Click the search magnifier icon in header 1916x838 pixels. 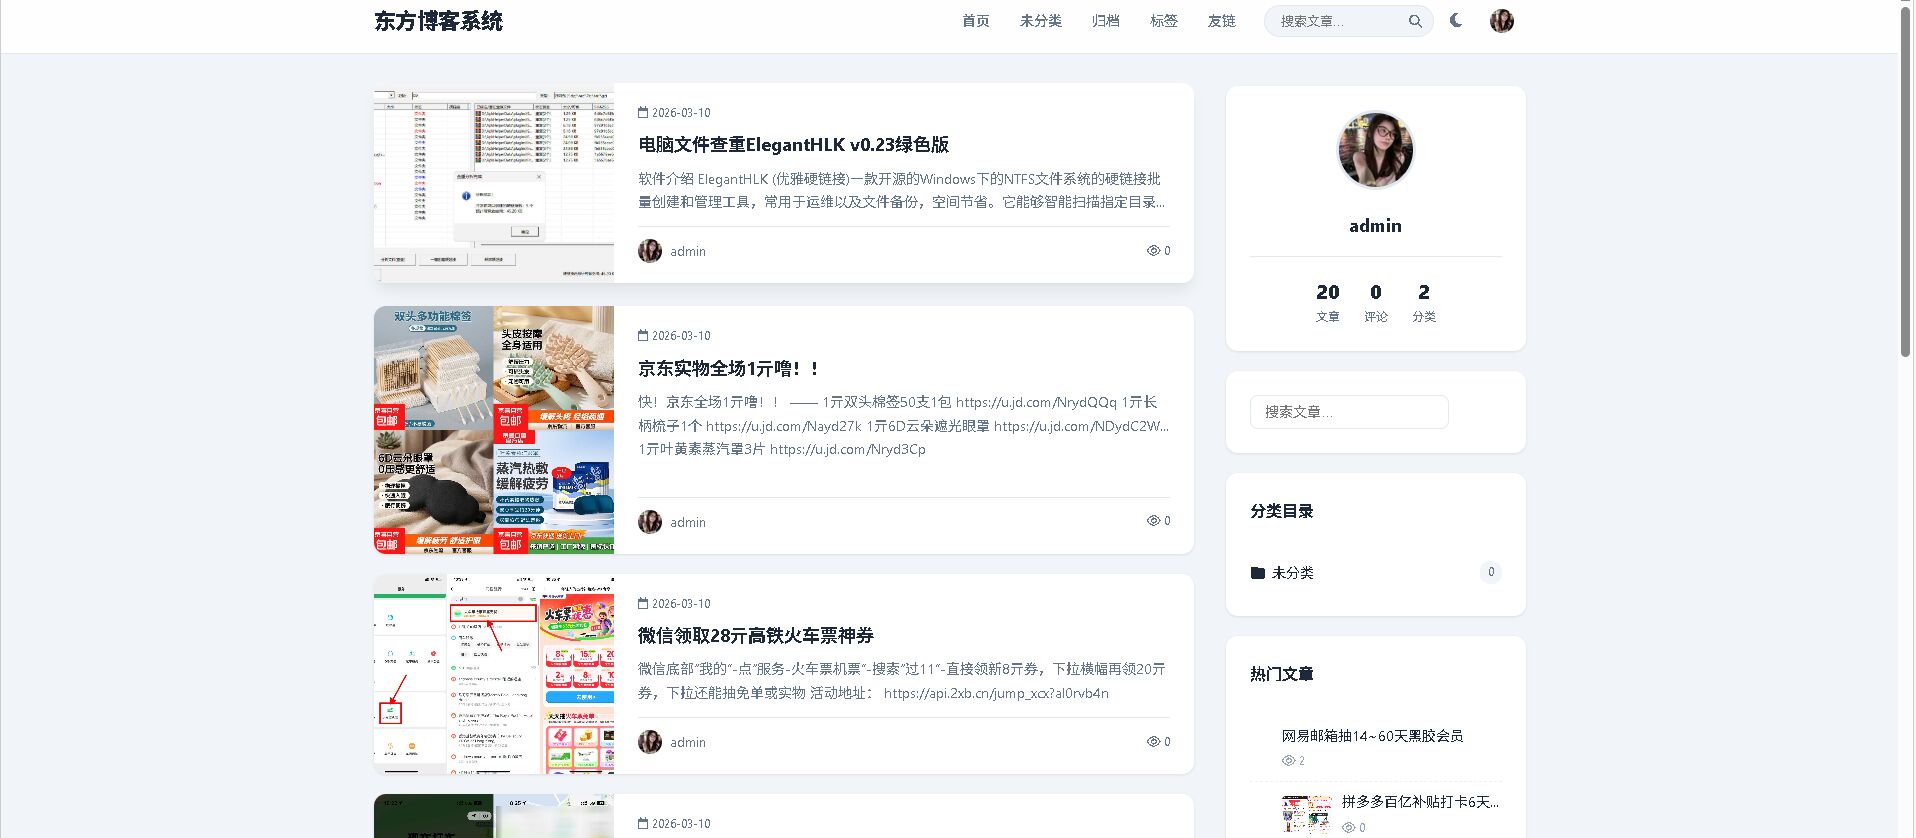pyautogui.click(x=1414, y=21)
